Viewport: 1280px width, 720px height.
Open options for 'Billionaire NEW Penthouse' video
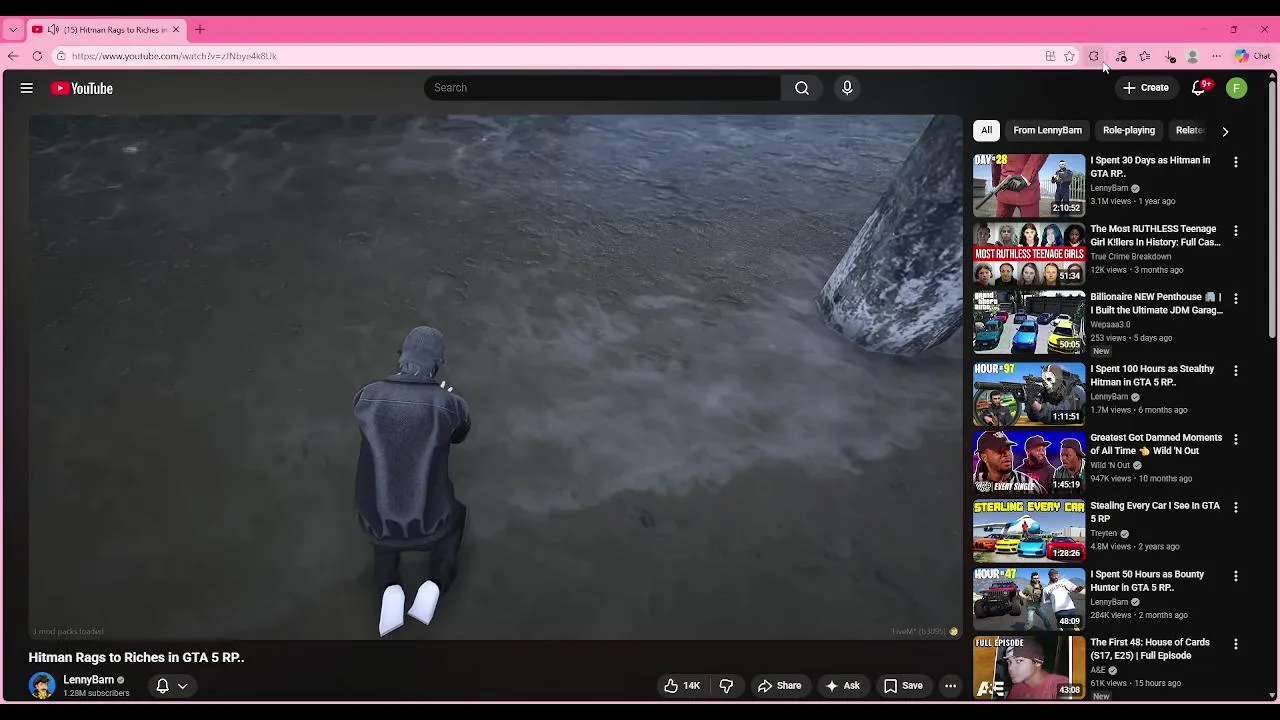pyautogui.click(x=1236, y=299)
